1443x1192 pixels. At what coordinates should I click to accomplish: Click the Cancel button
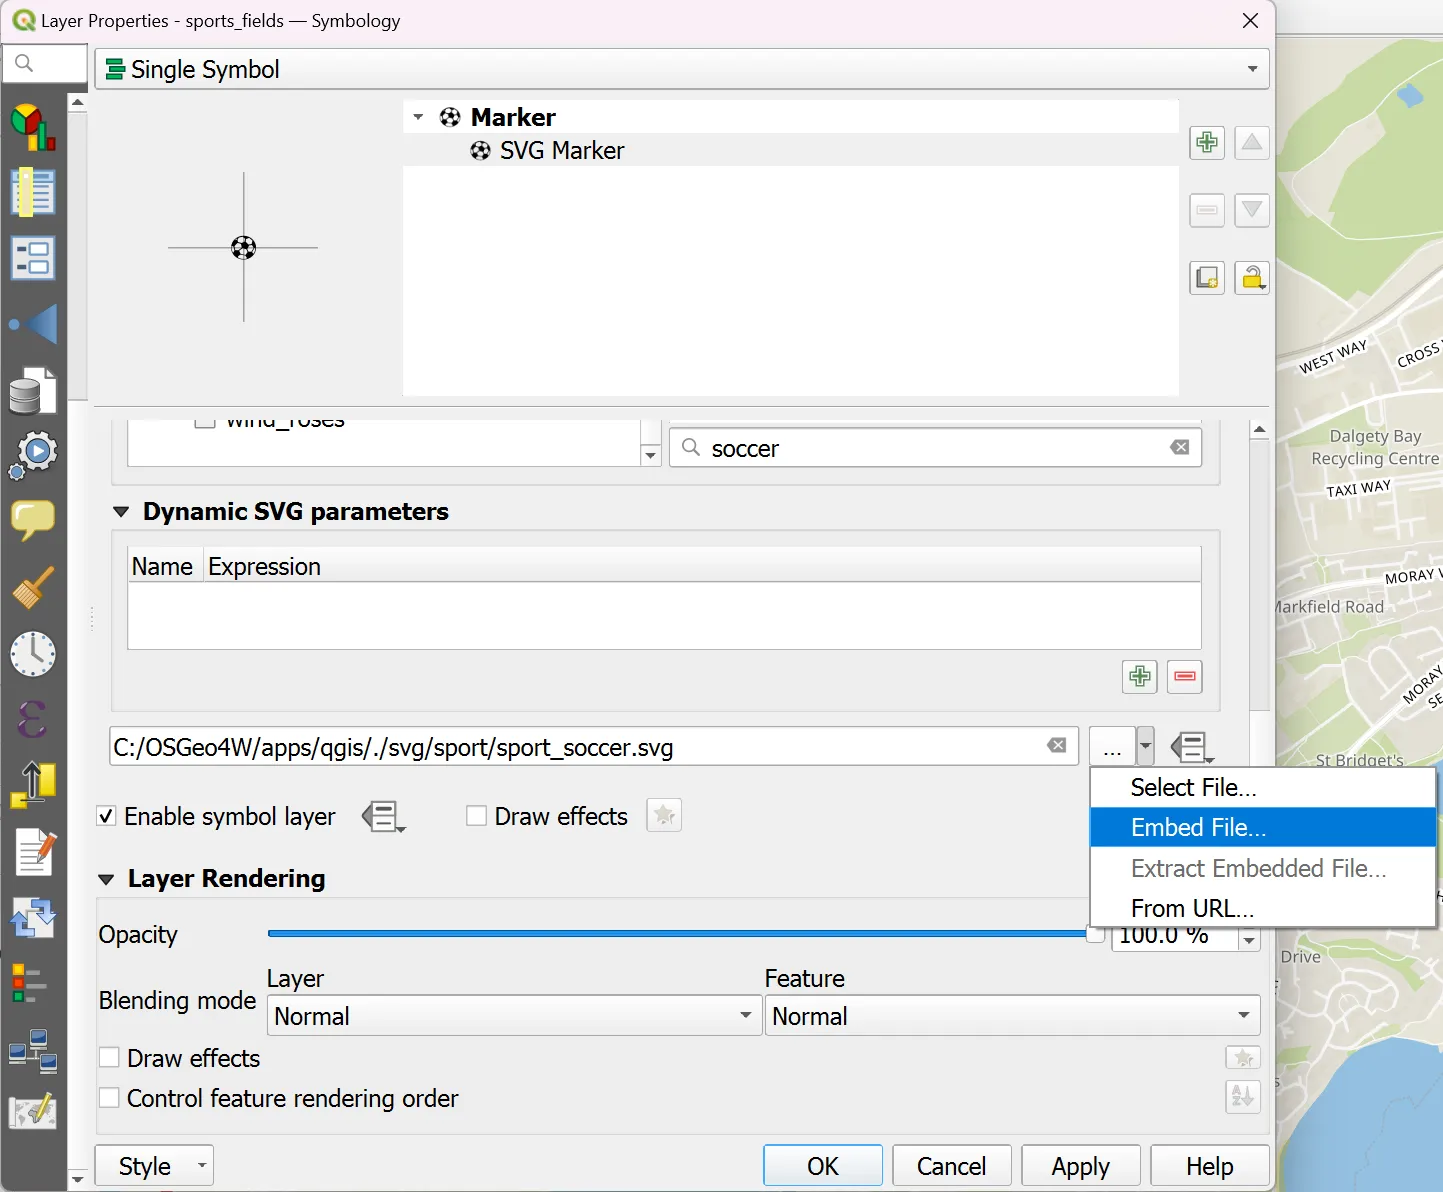951,1166
